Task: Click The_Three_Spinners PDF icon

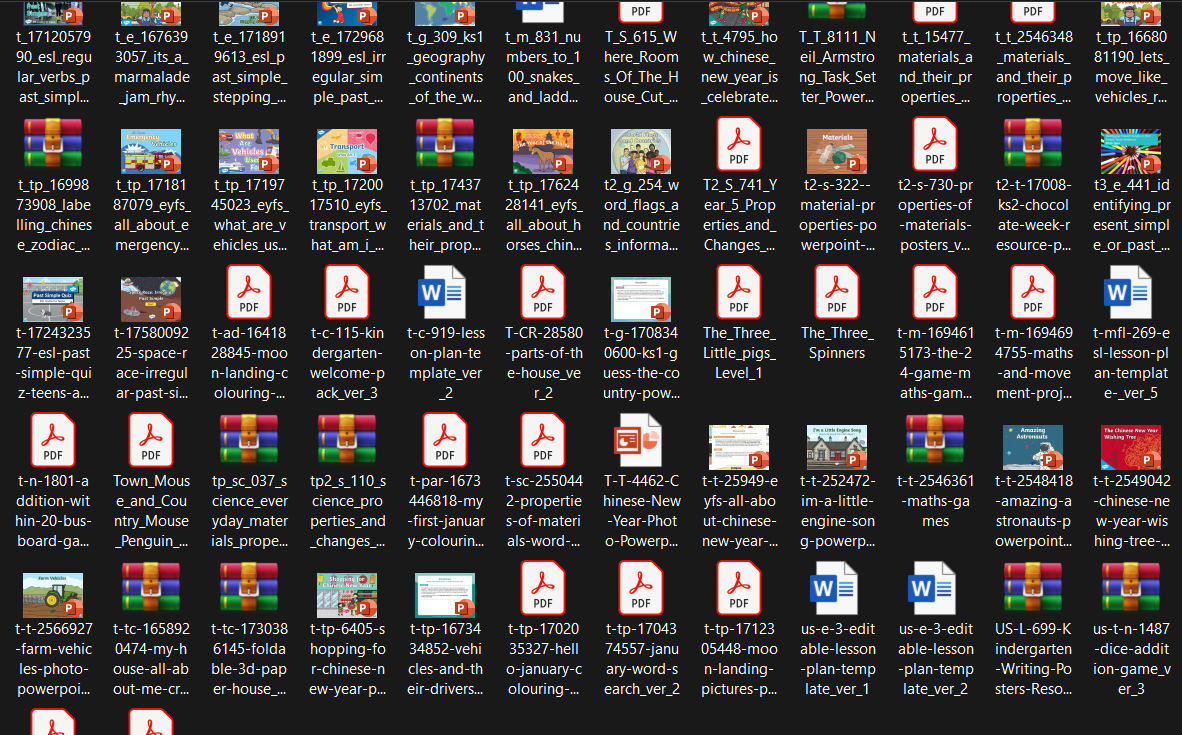Action: [x=837, y=295]
